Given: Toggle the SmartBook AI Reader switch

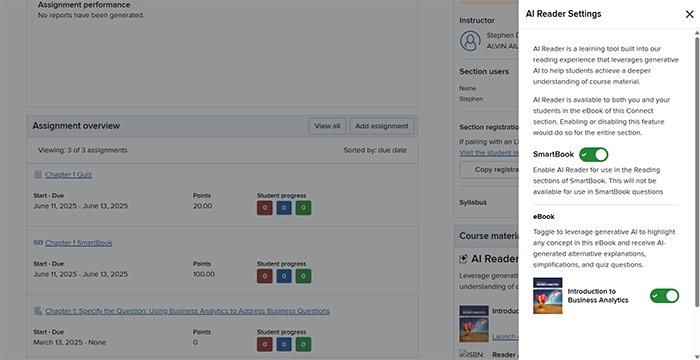Looking at the screenshot, I should pyautogui.click(x=593, y=155).
